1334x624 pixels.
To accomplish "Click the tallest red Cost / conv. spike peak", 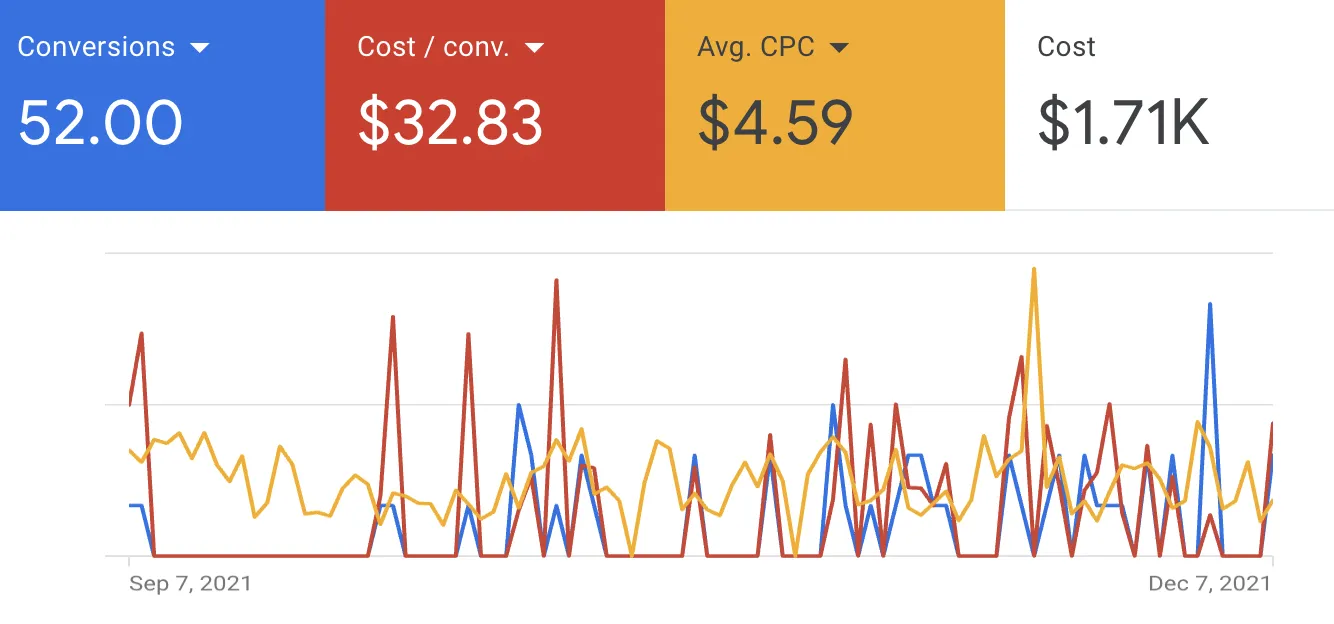I will [556, 281].
